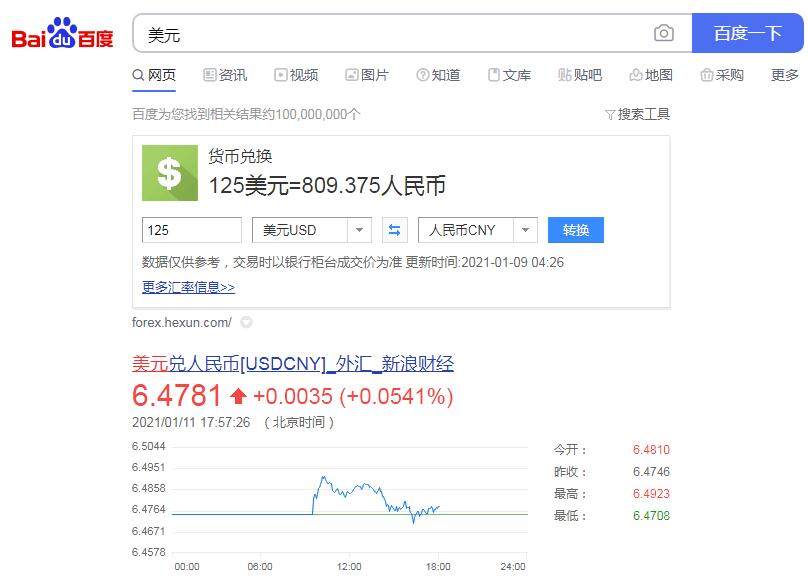
Task: Expand the 更多 tab menu
Action: click(x=784, y=75)
